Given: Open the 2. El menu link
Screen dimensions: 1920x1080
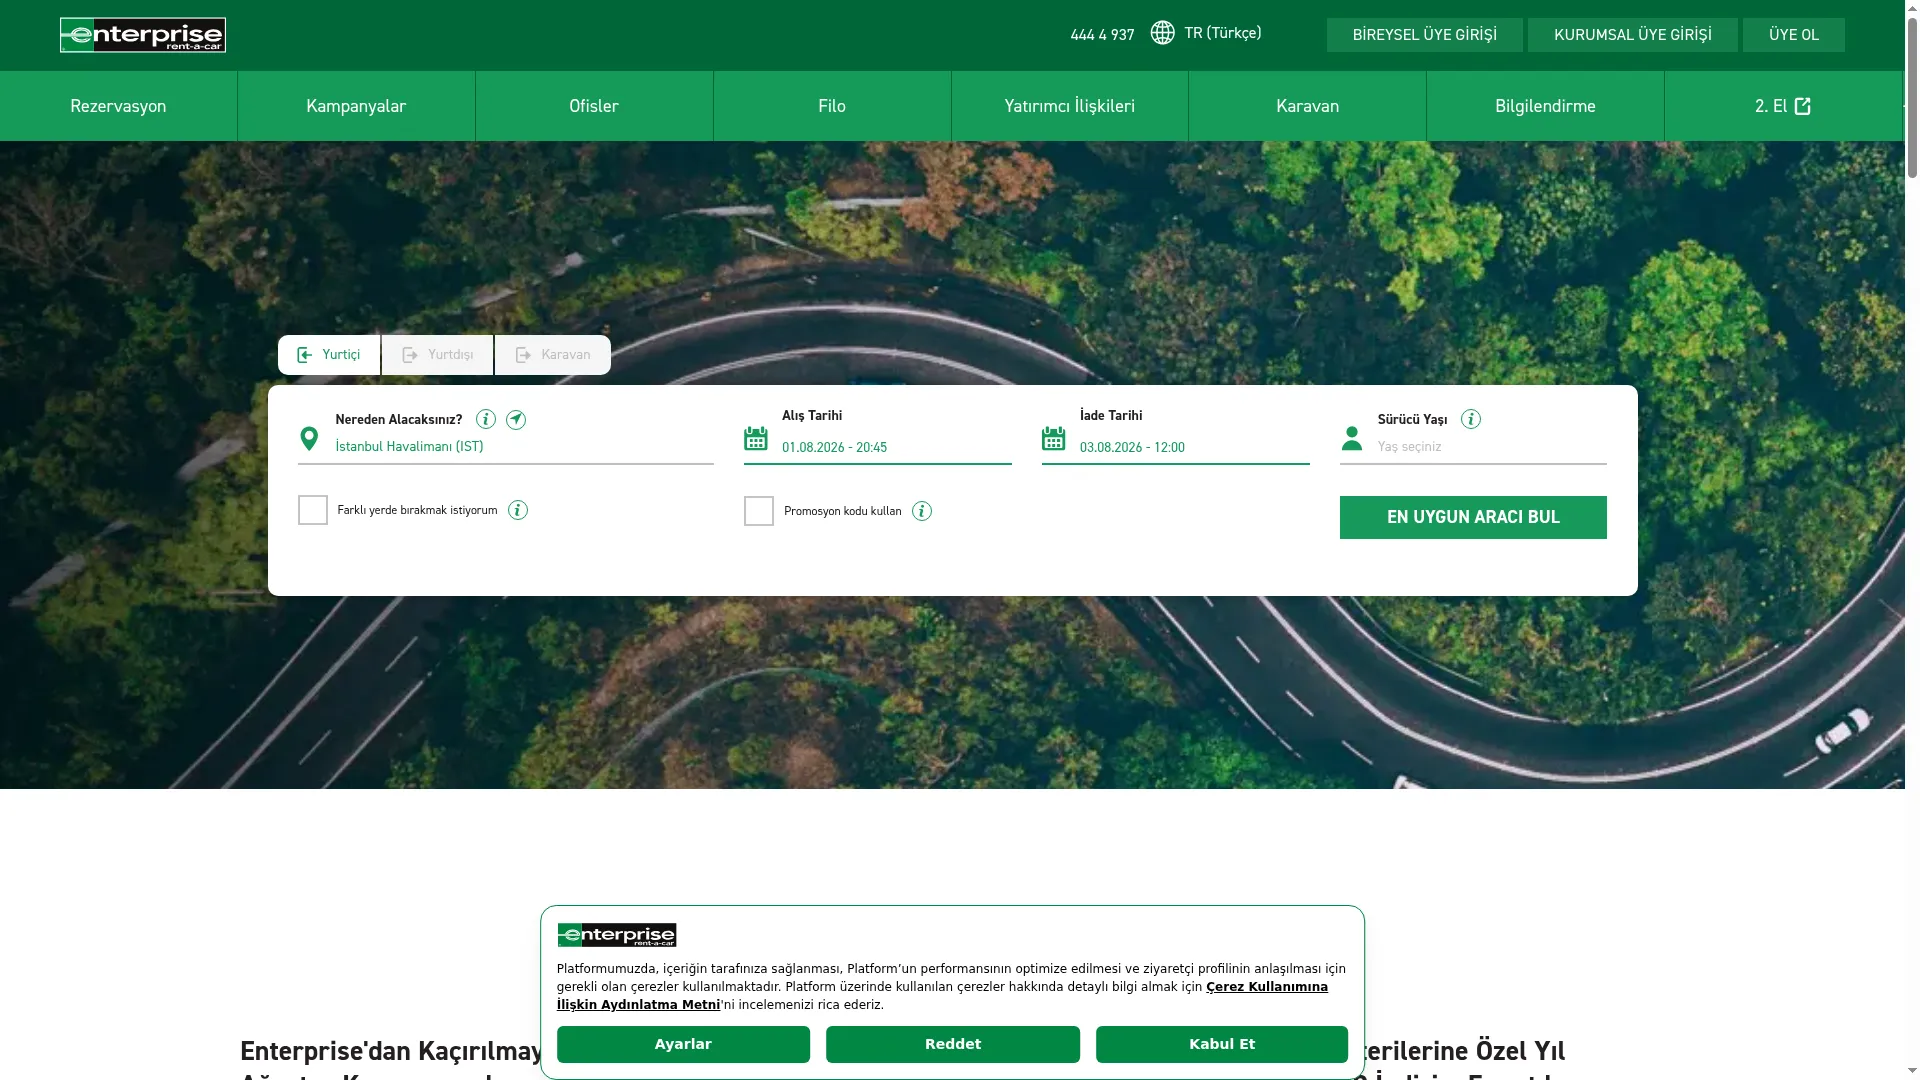Looking at the screenshot, I should point(1783,106).
